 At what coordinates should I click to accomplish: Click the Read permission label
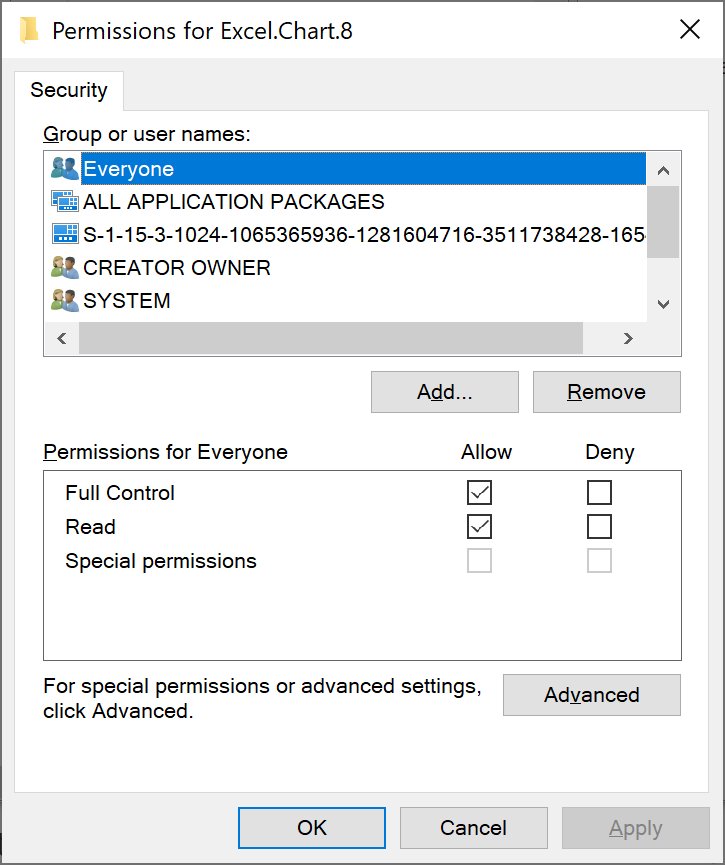coord(90,527)
